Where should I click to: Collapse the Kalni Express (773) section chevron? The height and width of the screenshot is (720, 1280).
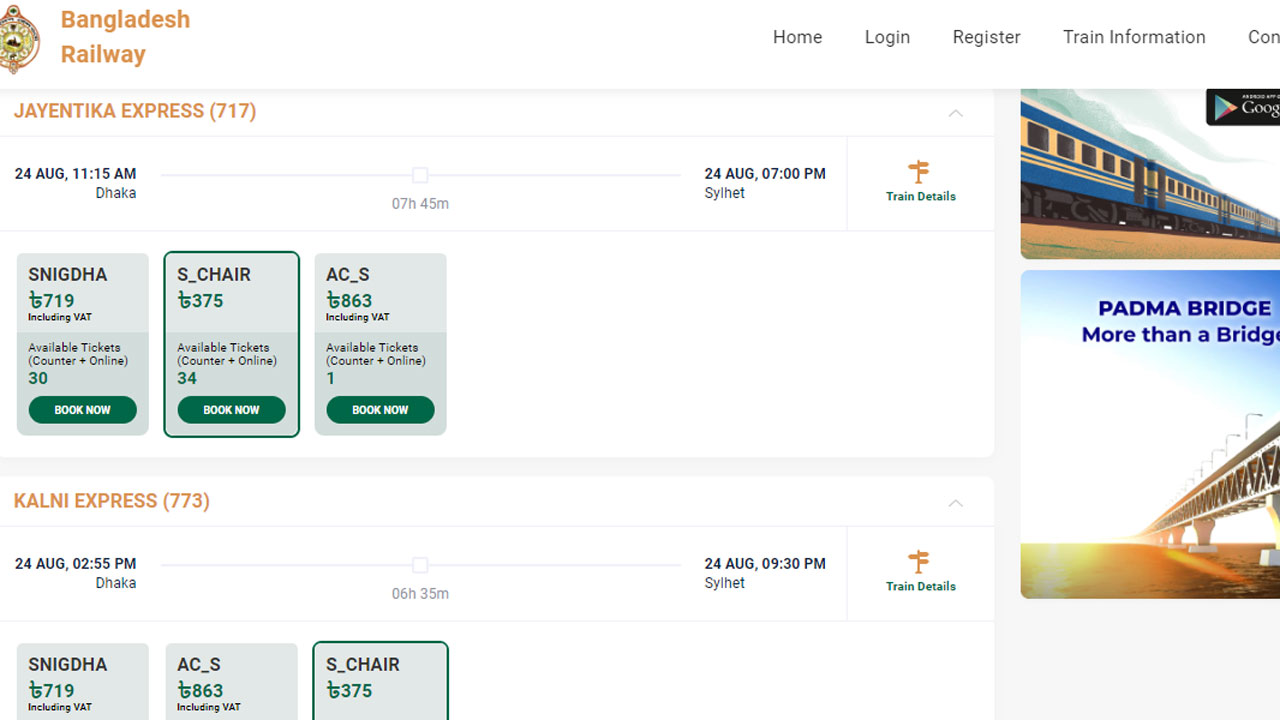(955, 503)
